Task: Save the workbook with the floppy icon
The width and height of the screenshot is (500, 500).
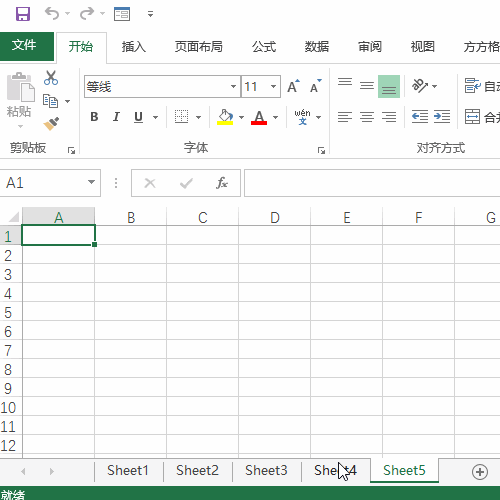Action: click(23, 14)
